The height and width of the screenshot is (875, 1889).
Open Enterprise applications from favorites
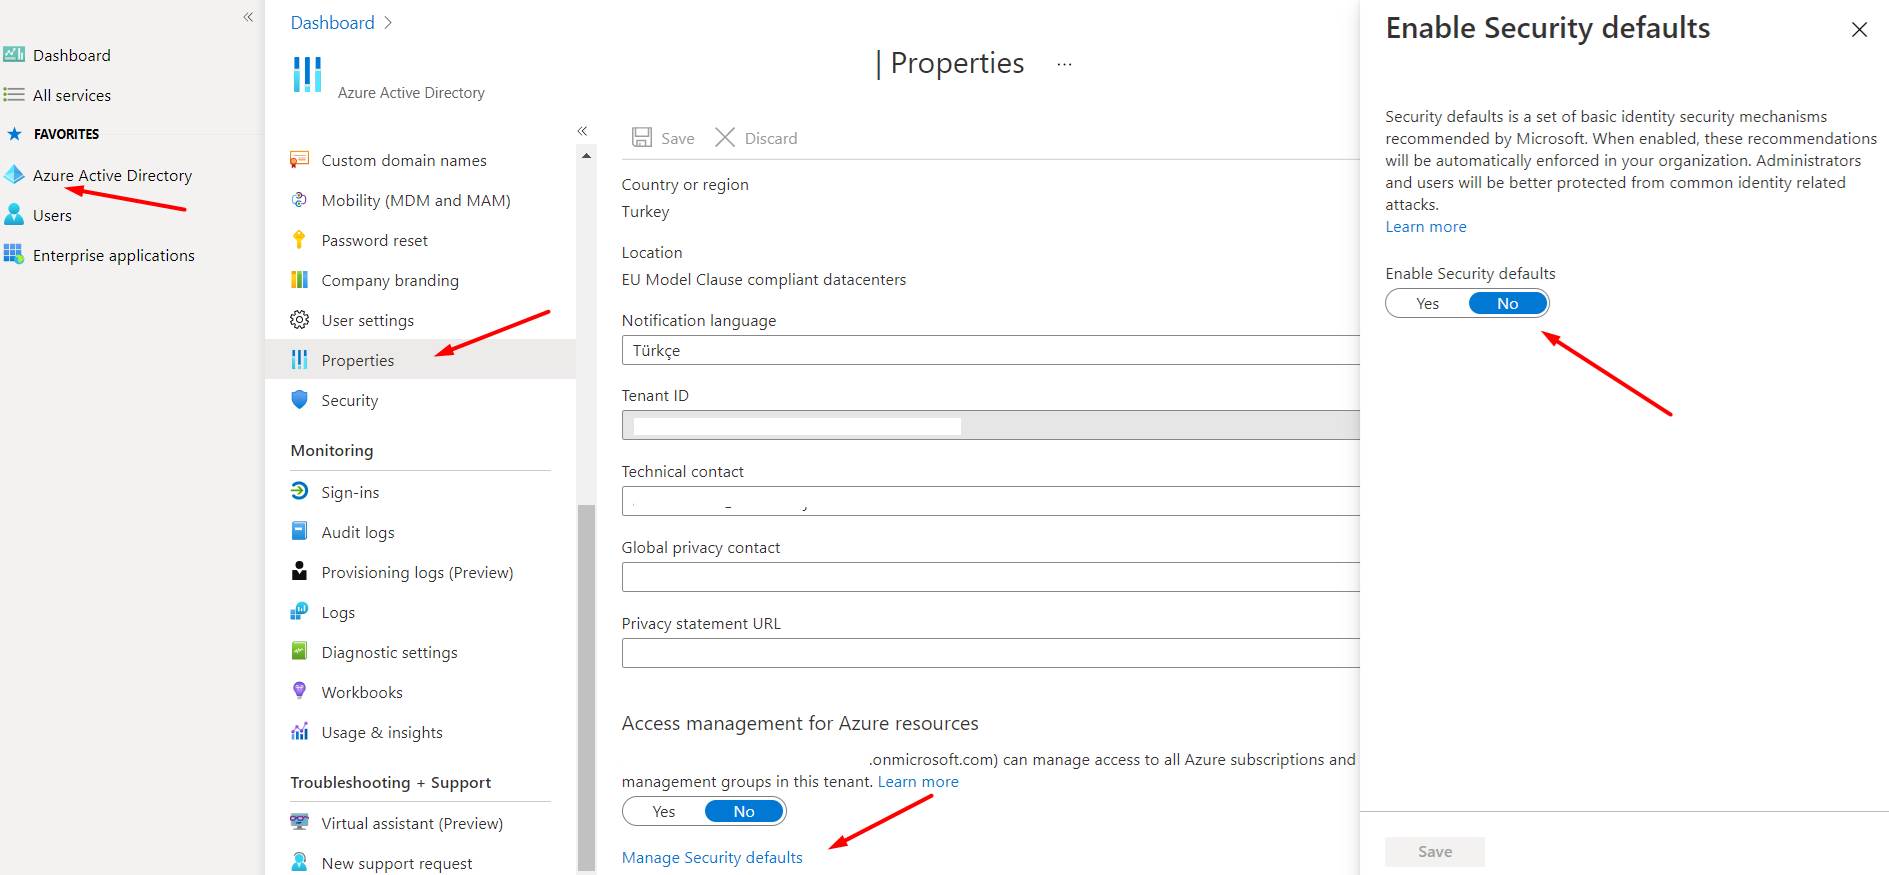click(113, 256)
